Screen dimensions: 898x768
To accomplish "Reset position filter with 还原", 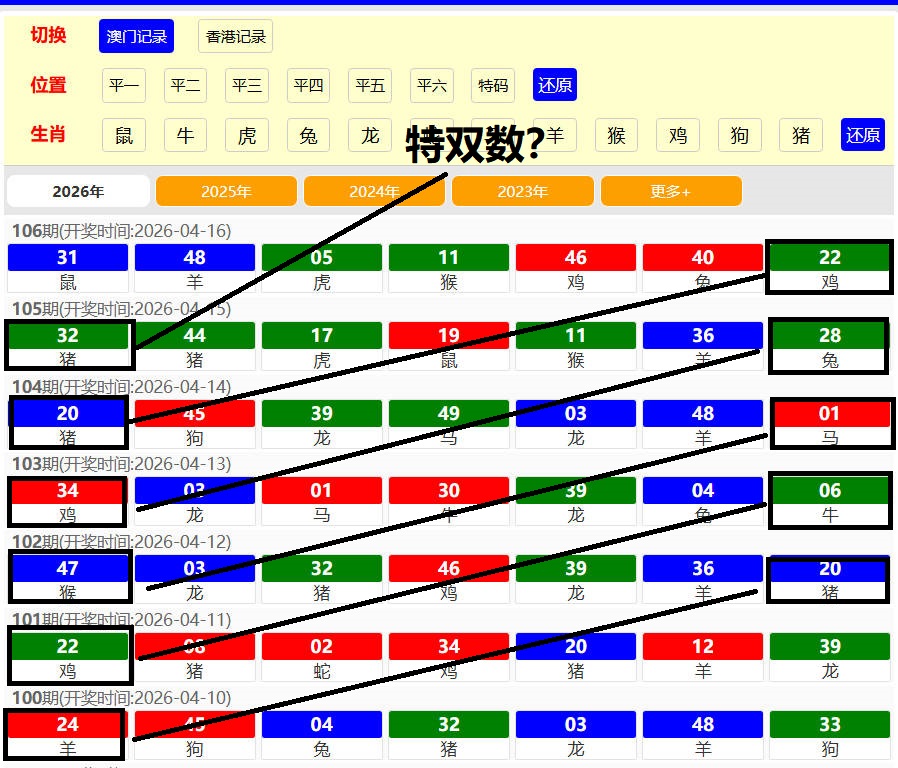I will tap(555, 85).
